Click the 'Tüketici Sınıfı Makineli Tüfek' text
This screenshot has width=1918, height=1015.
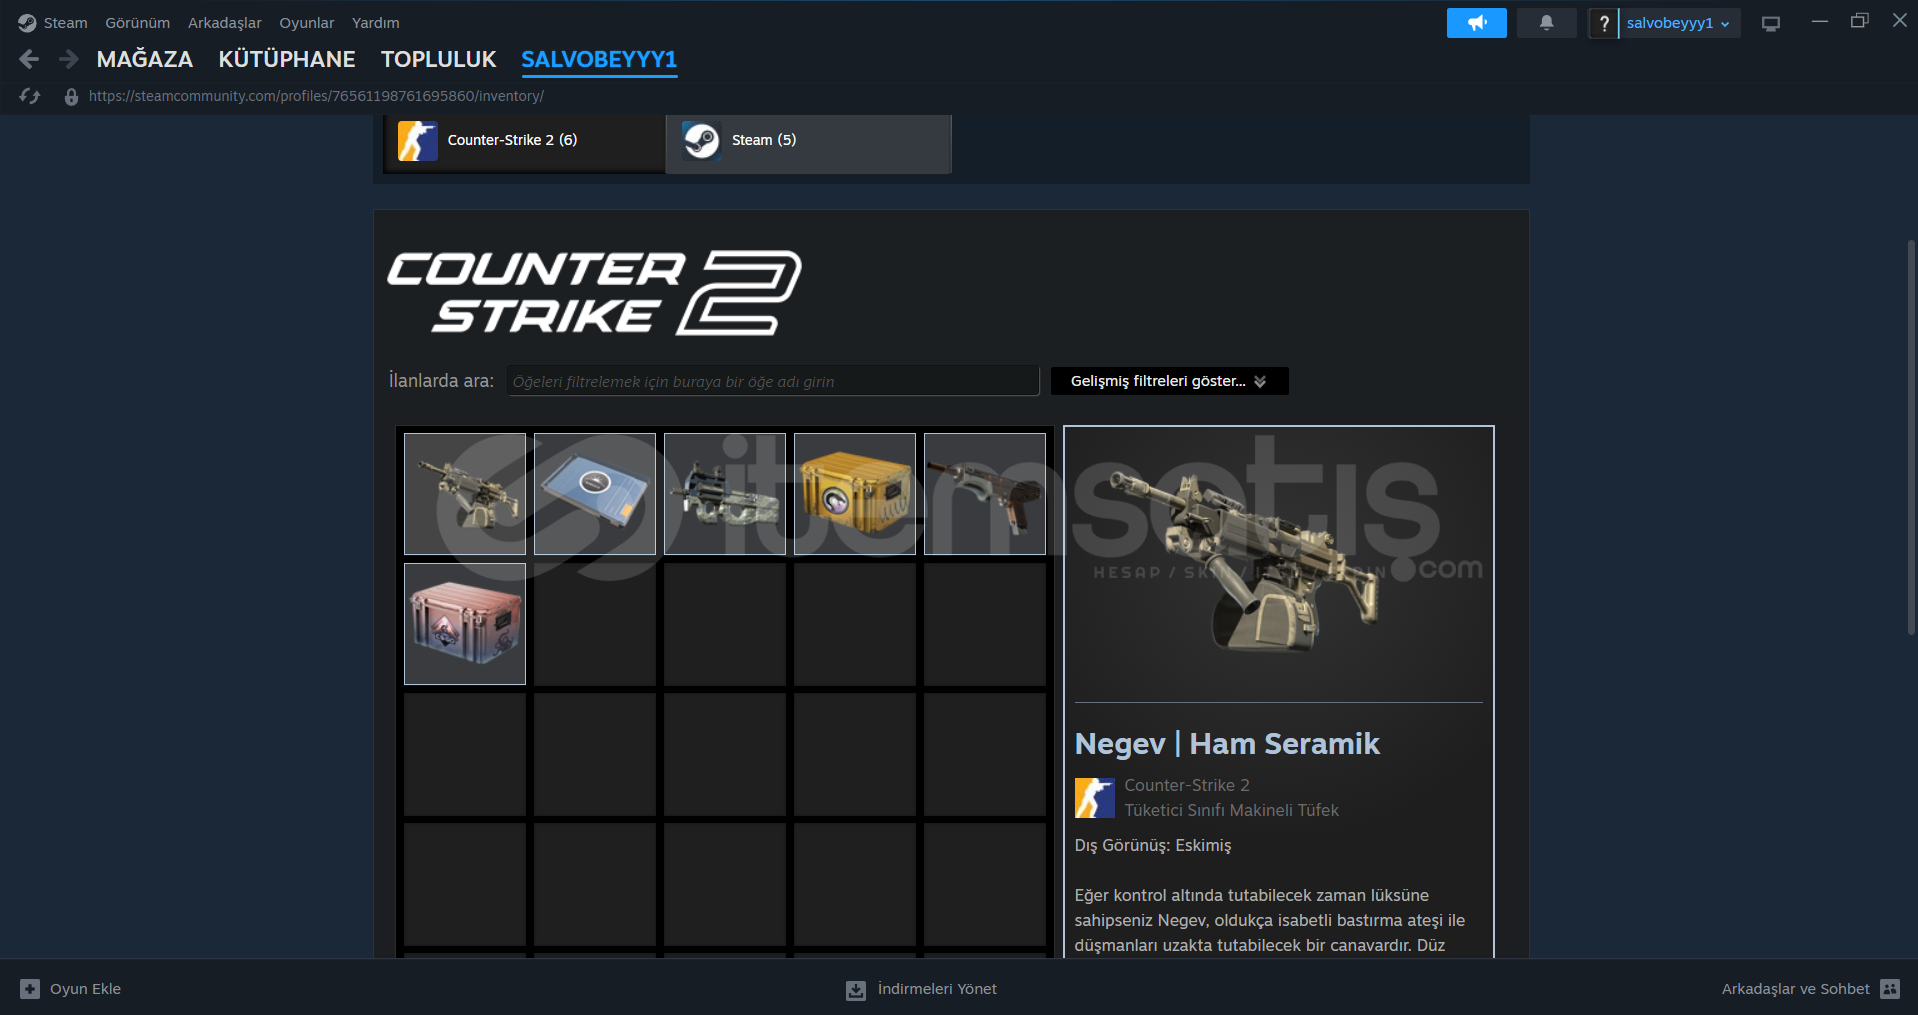(x=1231, y=810)
